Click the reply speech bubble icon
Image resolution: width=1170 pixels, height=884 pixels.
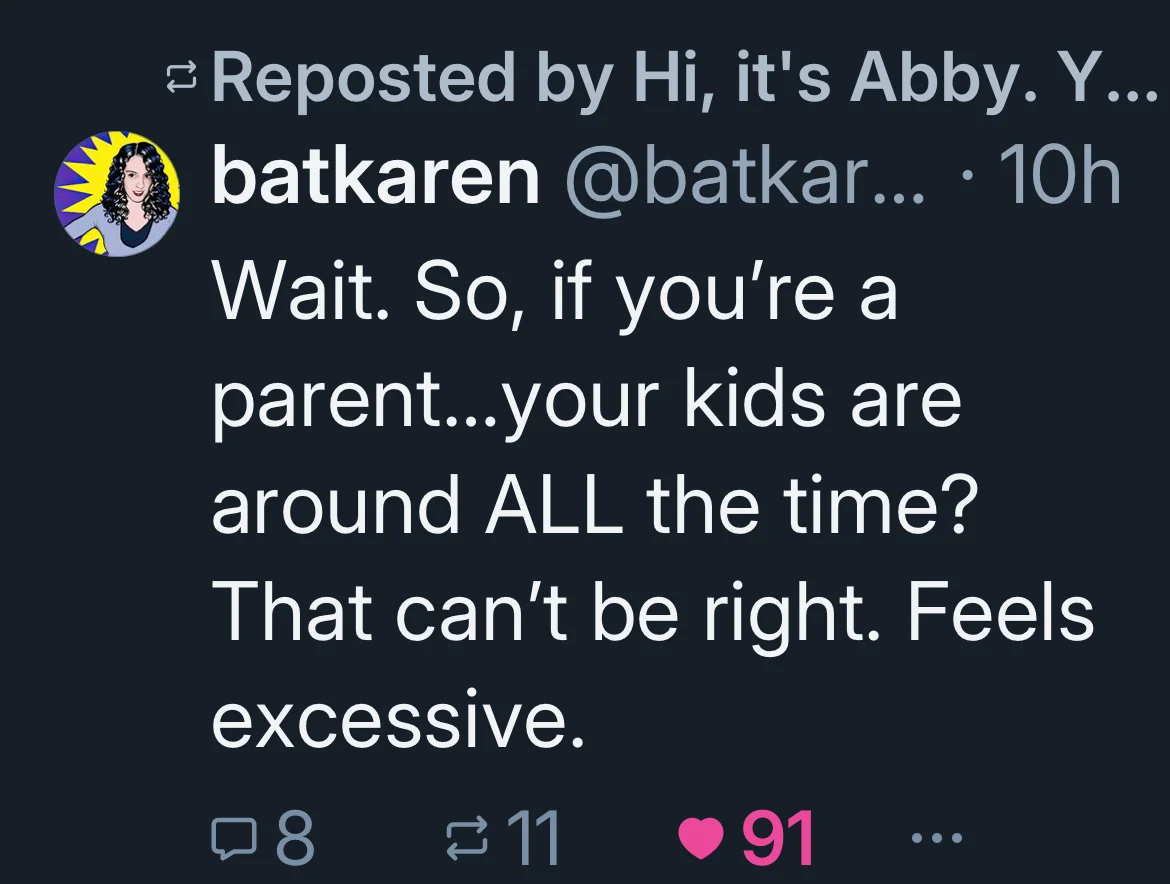click(x=235, y=838)
